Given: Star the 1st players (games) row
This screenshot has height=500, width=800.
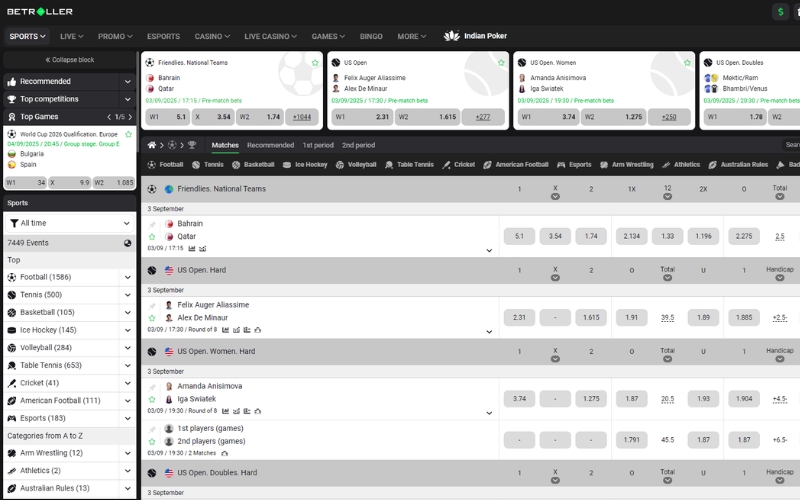Looking at the screenshot, I should point(152,441).
